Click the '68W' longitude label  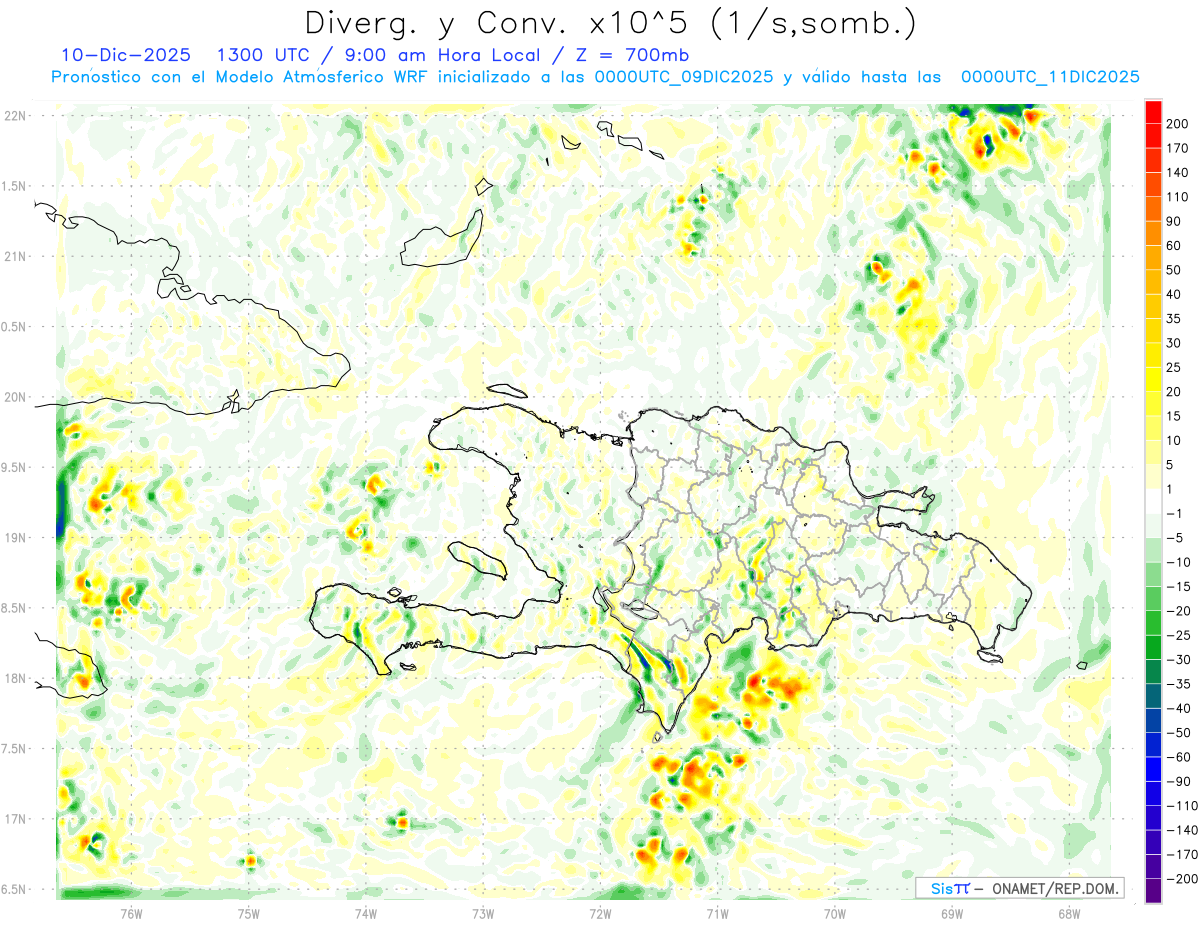click(x=1068, y=912)
